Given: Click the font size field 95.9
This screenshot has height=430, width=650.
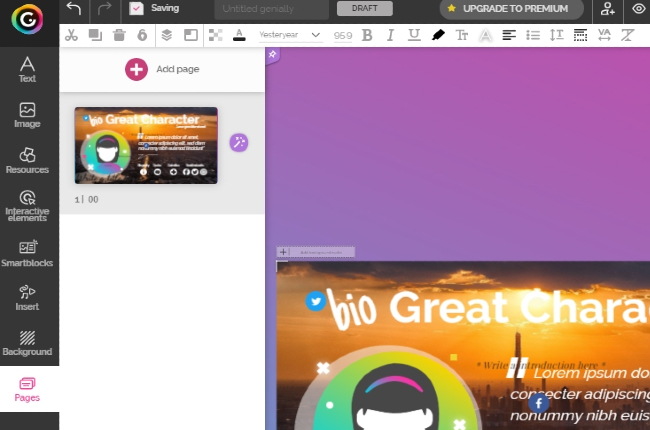Looking at the screenshot, I should [342, 36].
